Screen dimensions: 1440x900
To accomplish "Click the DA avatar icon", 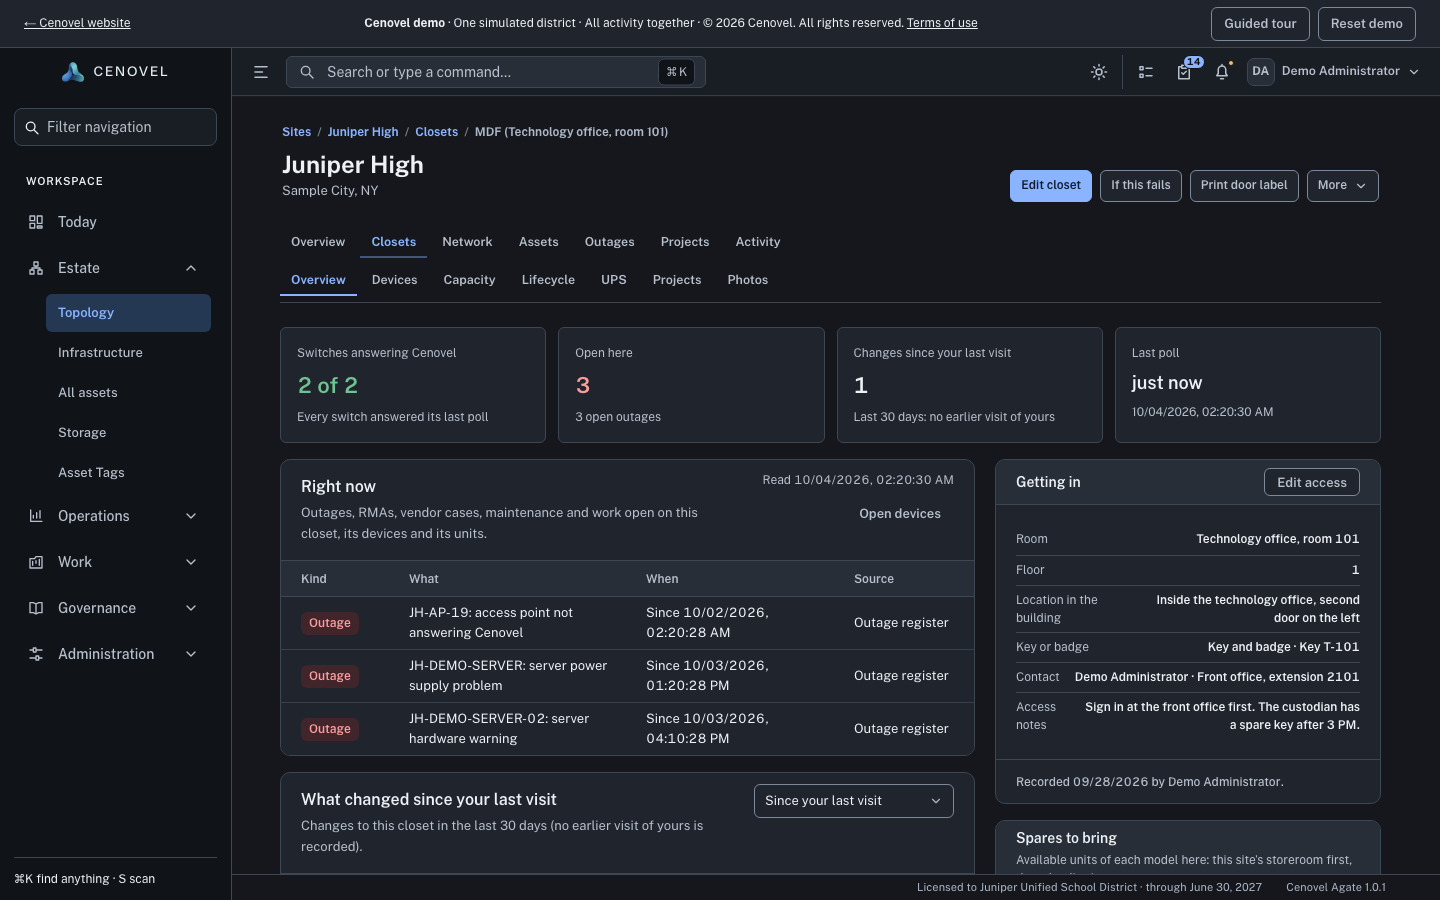I will pyautogui.click(x=1260, y=71).
